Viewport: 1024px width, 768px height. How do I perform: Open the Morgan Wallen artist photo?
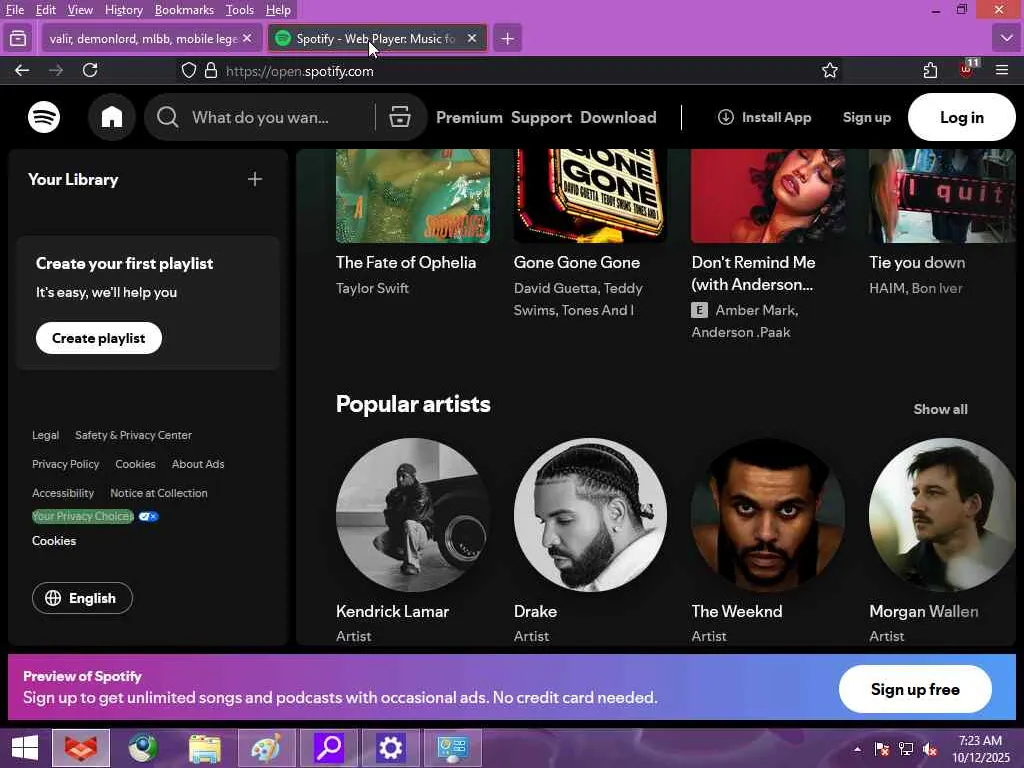pos(942,515)
